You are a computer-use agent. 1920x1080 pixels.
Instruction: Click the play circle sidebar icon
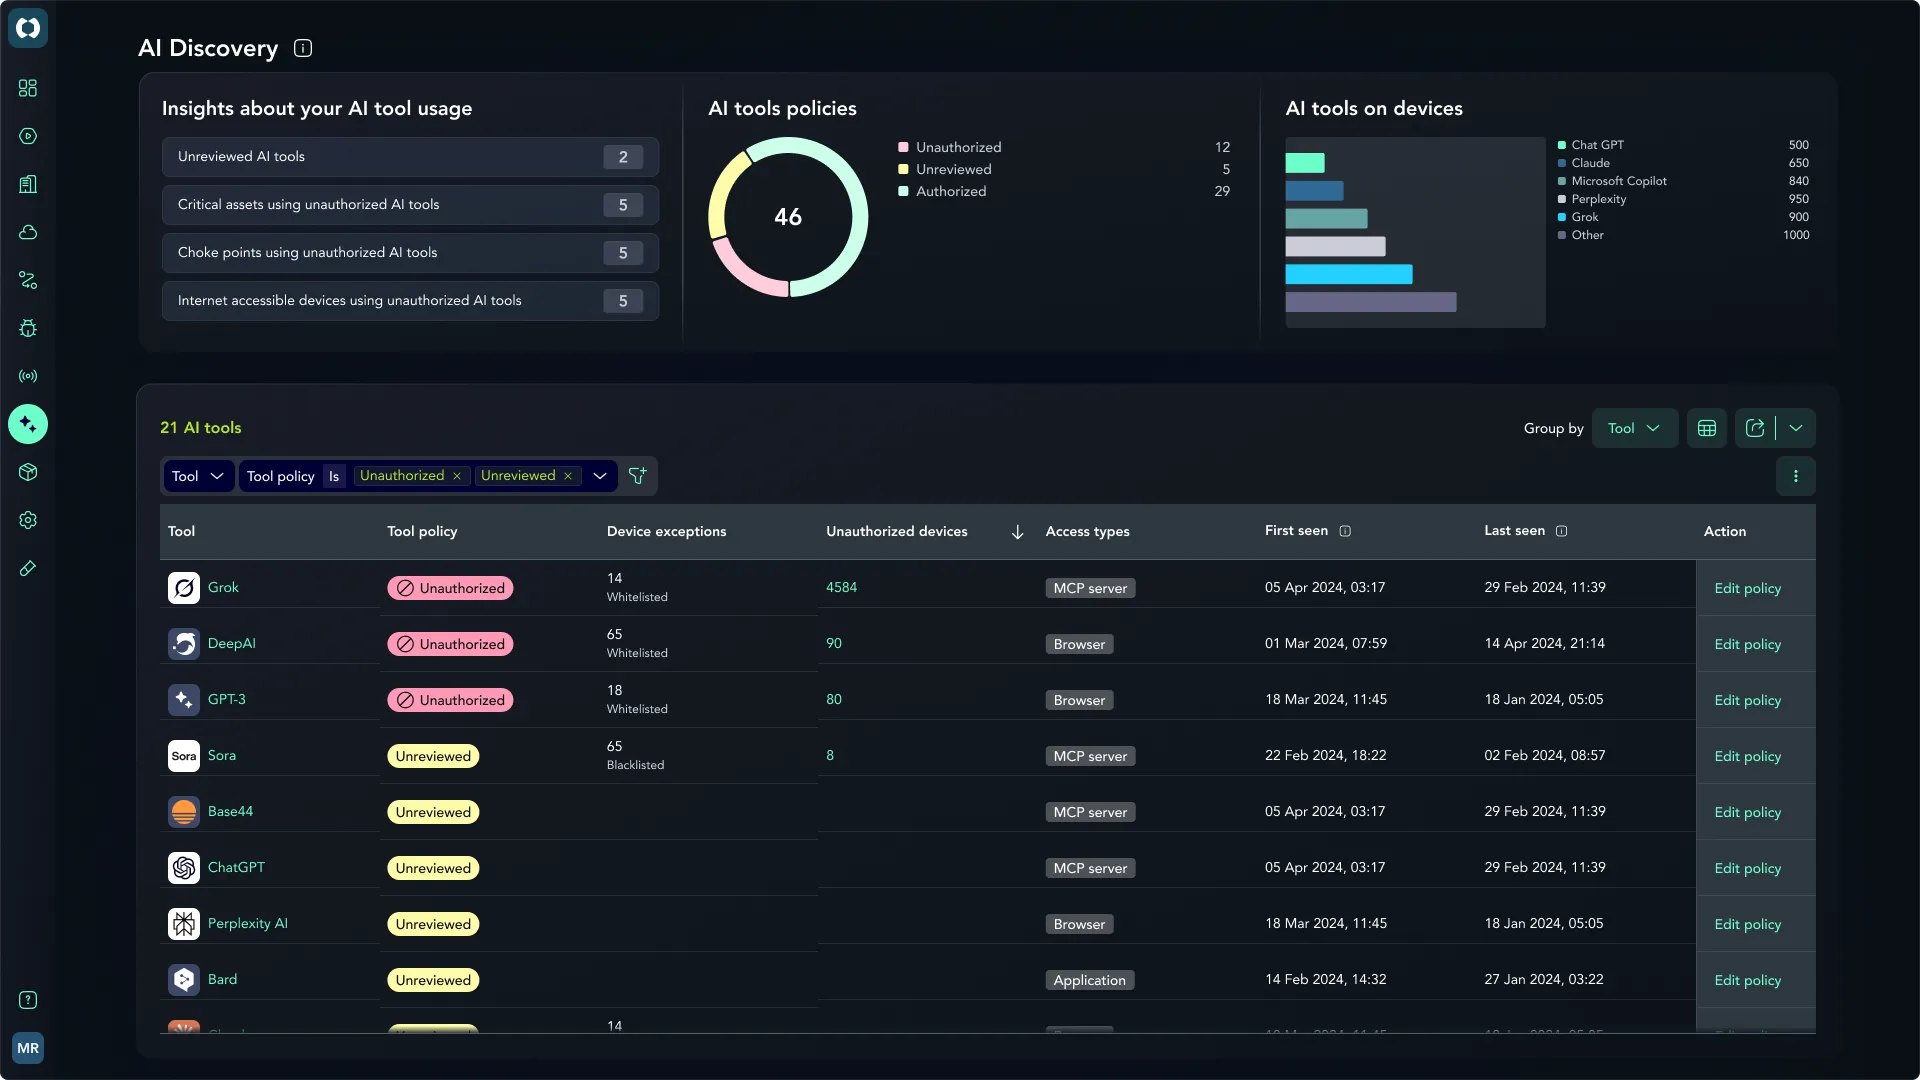click(x=28, y=136)
